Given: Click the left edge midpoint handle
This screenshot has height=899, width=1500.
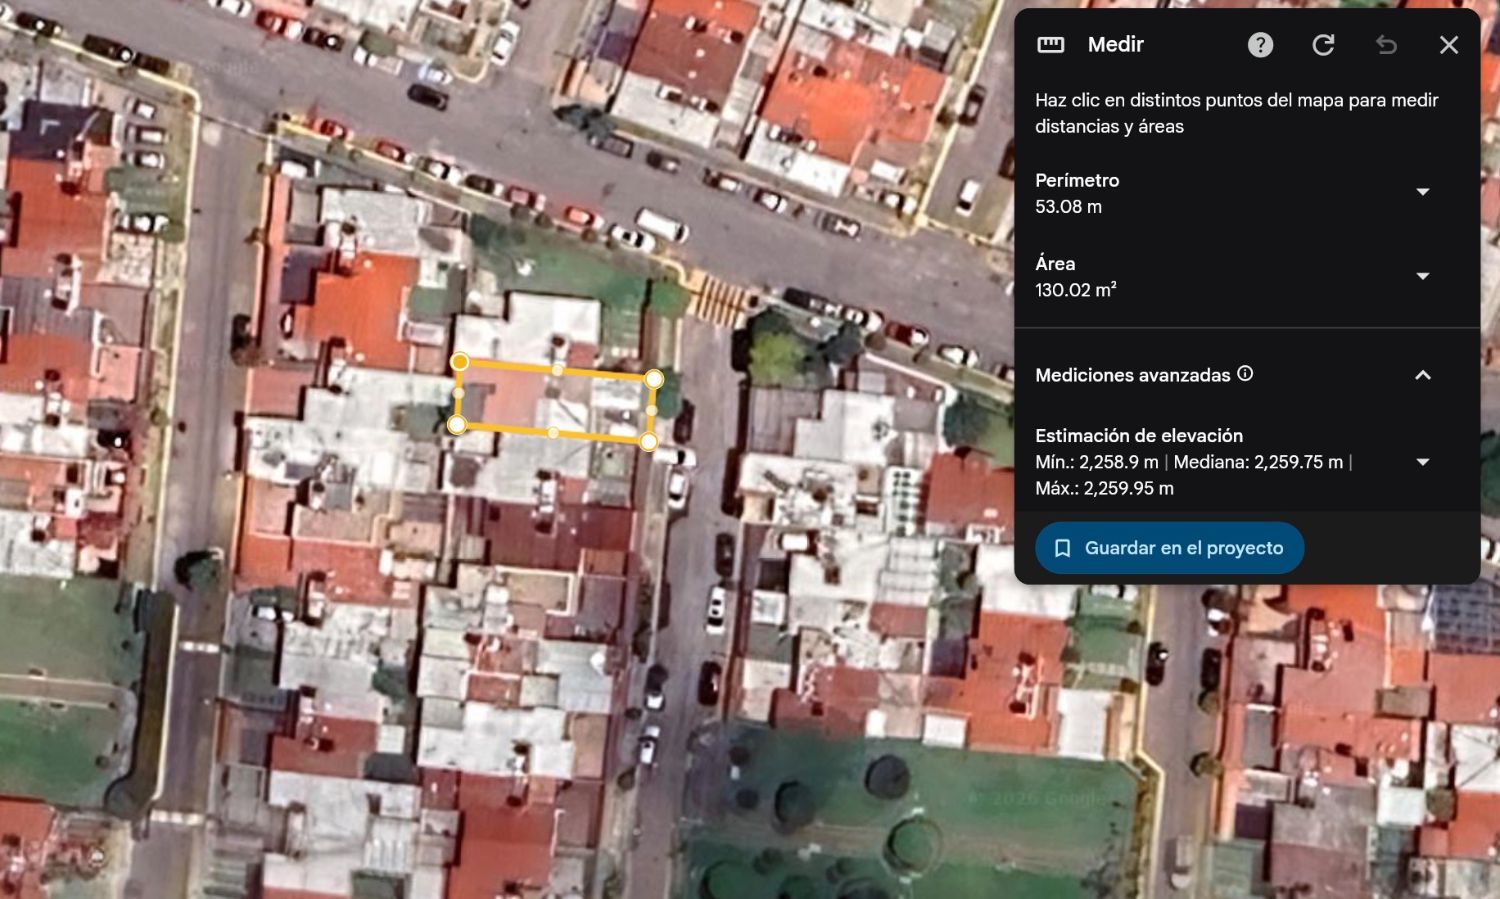Looking at the screenshot, I should 458,393.
